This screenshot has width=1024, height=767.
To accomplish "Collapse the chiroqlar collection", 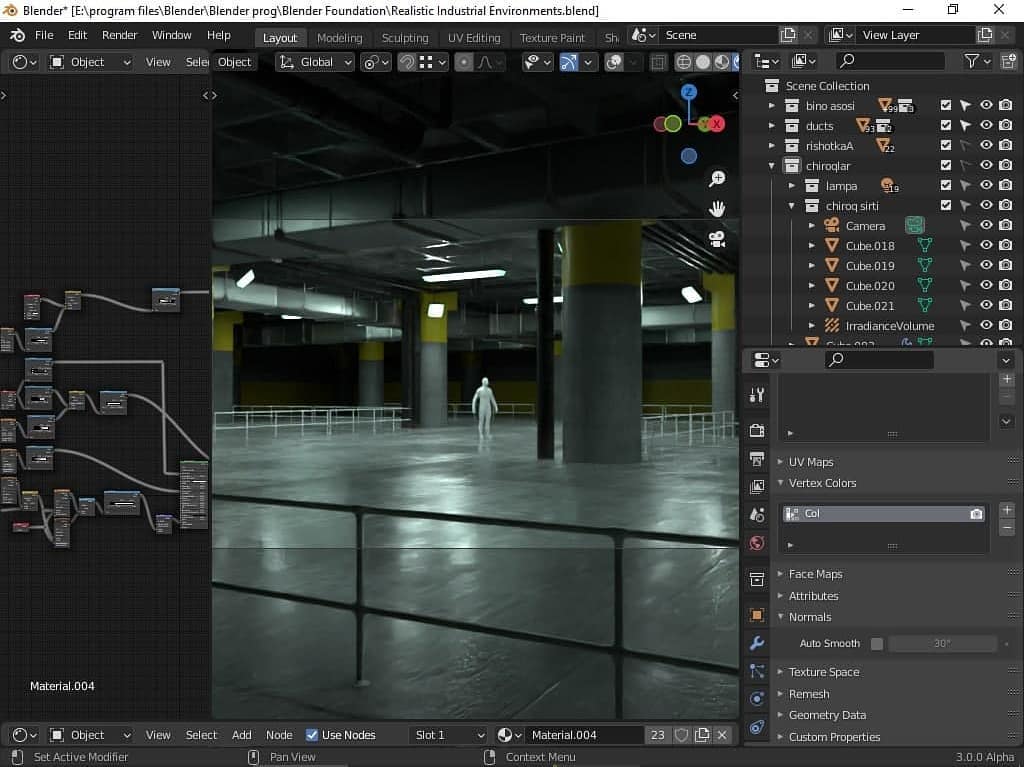I will coord(772,166).
